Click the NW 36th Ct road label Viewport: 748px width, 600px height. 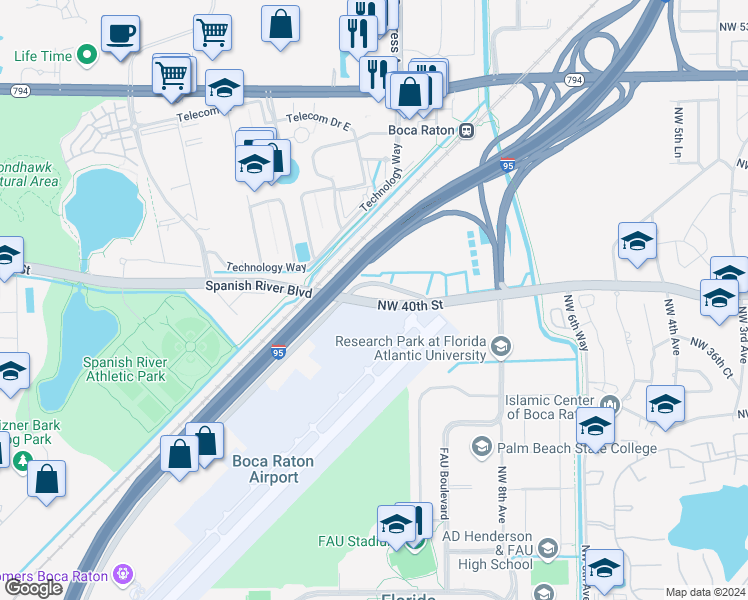point(711,358)
